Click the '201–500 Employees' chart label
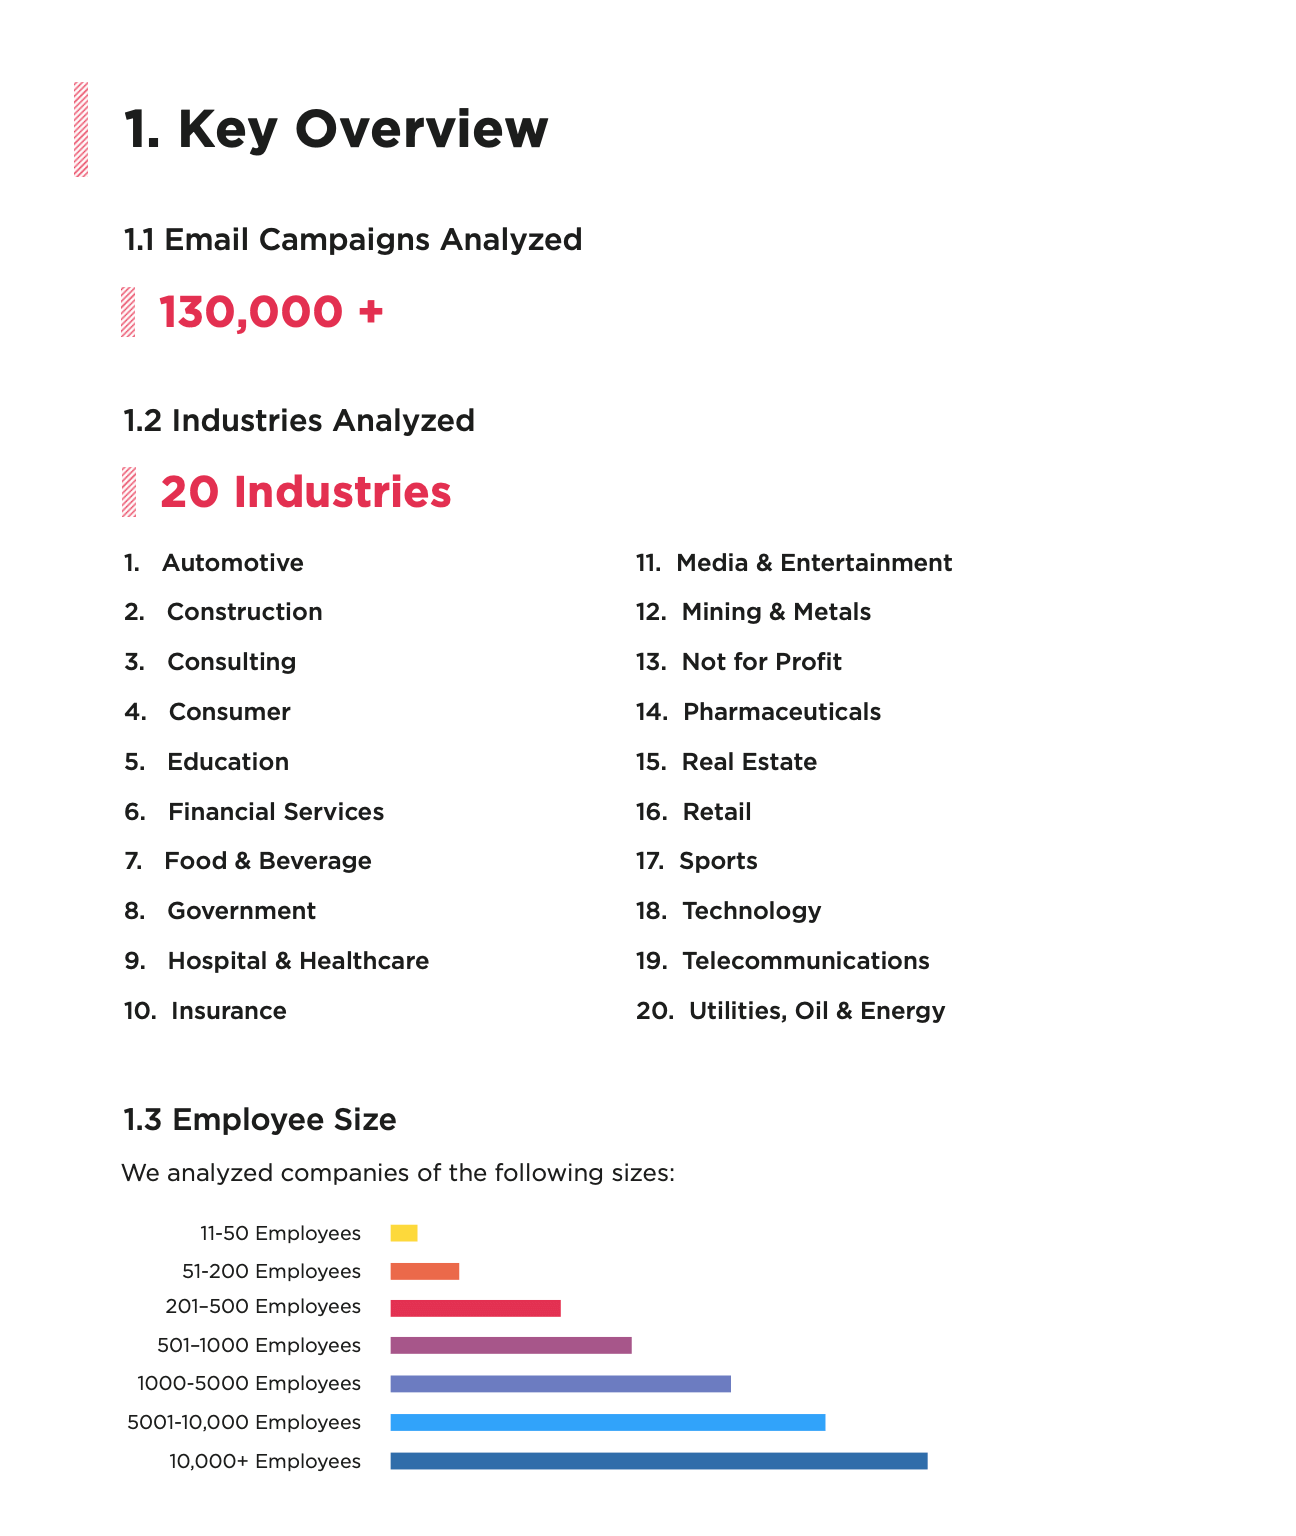The image size is (1296, 1536). [x=263, y=1307]
